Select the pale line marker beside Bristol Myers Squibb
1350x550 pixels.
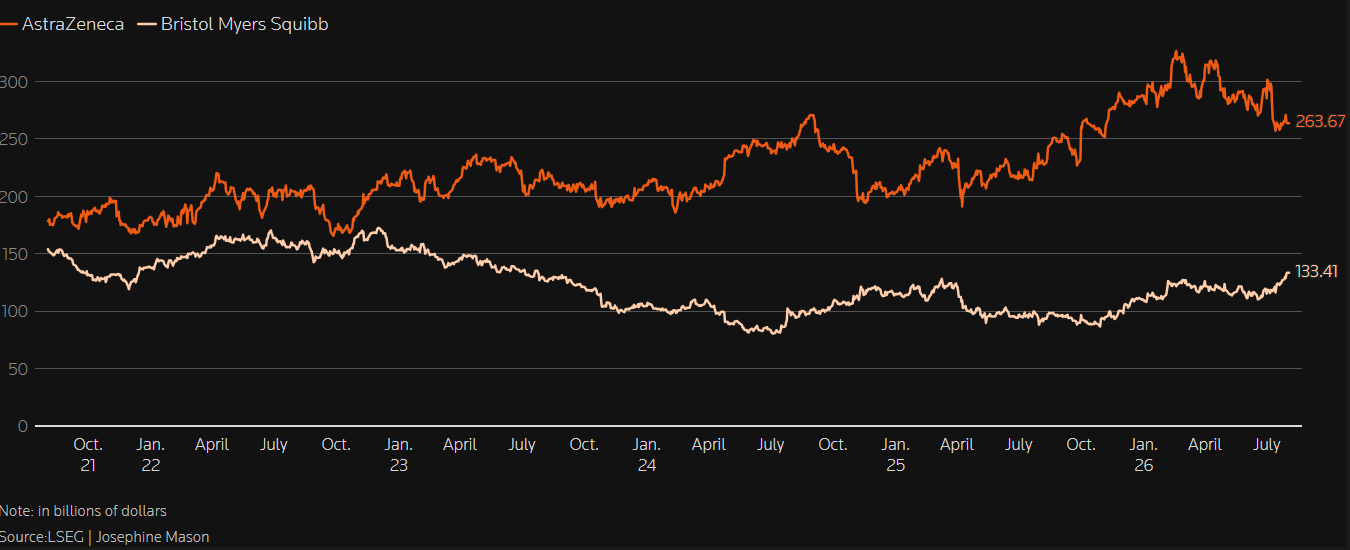point(146,25)
